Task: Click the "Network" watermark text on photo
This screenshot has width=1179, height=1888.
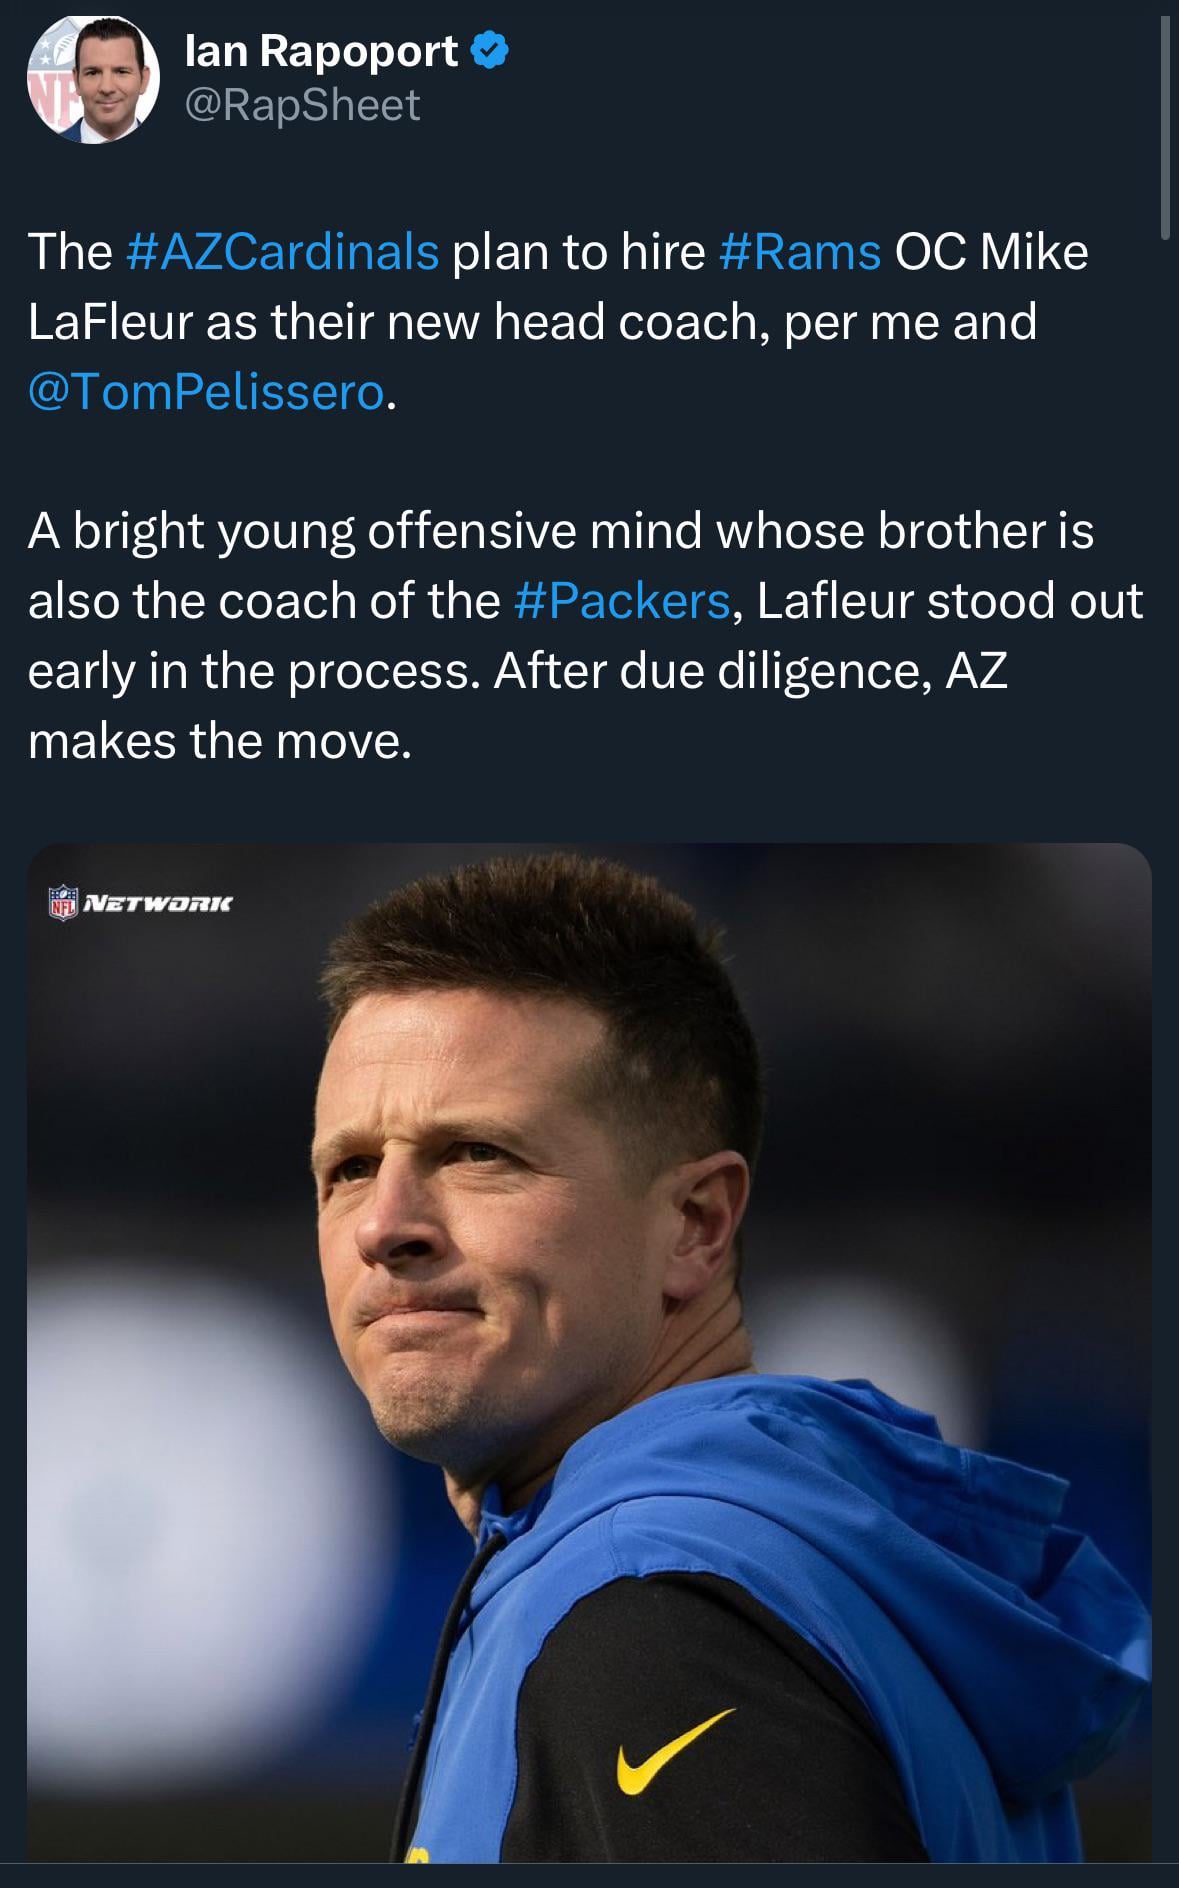Action: [158, 903]
